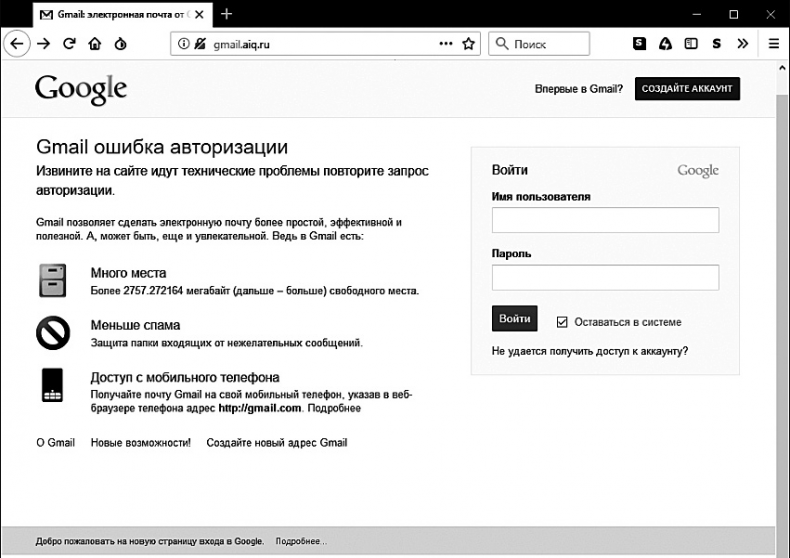This screenshot has height=558, width=790.
Task: Bookmark this page with the star icon
Action: point(467,44)
